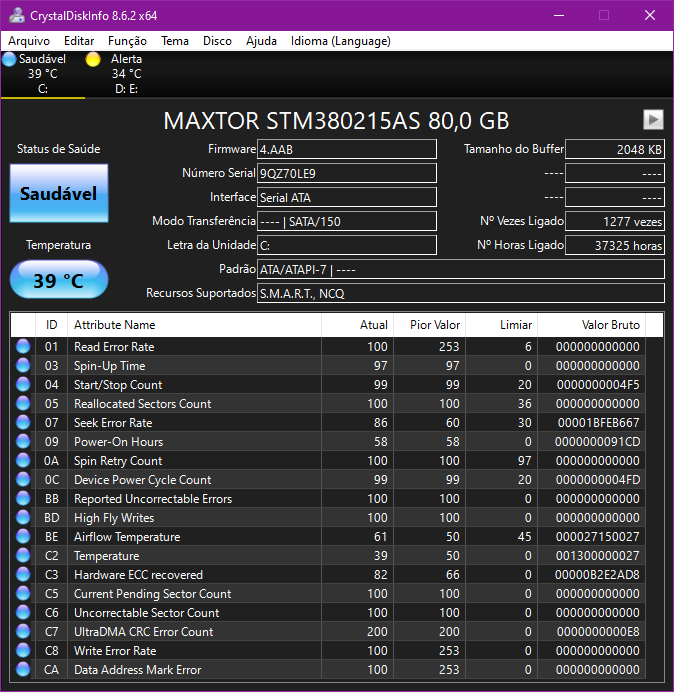Click the Limiar column header
Viewport: 674px width, 692px height.
501,325
